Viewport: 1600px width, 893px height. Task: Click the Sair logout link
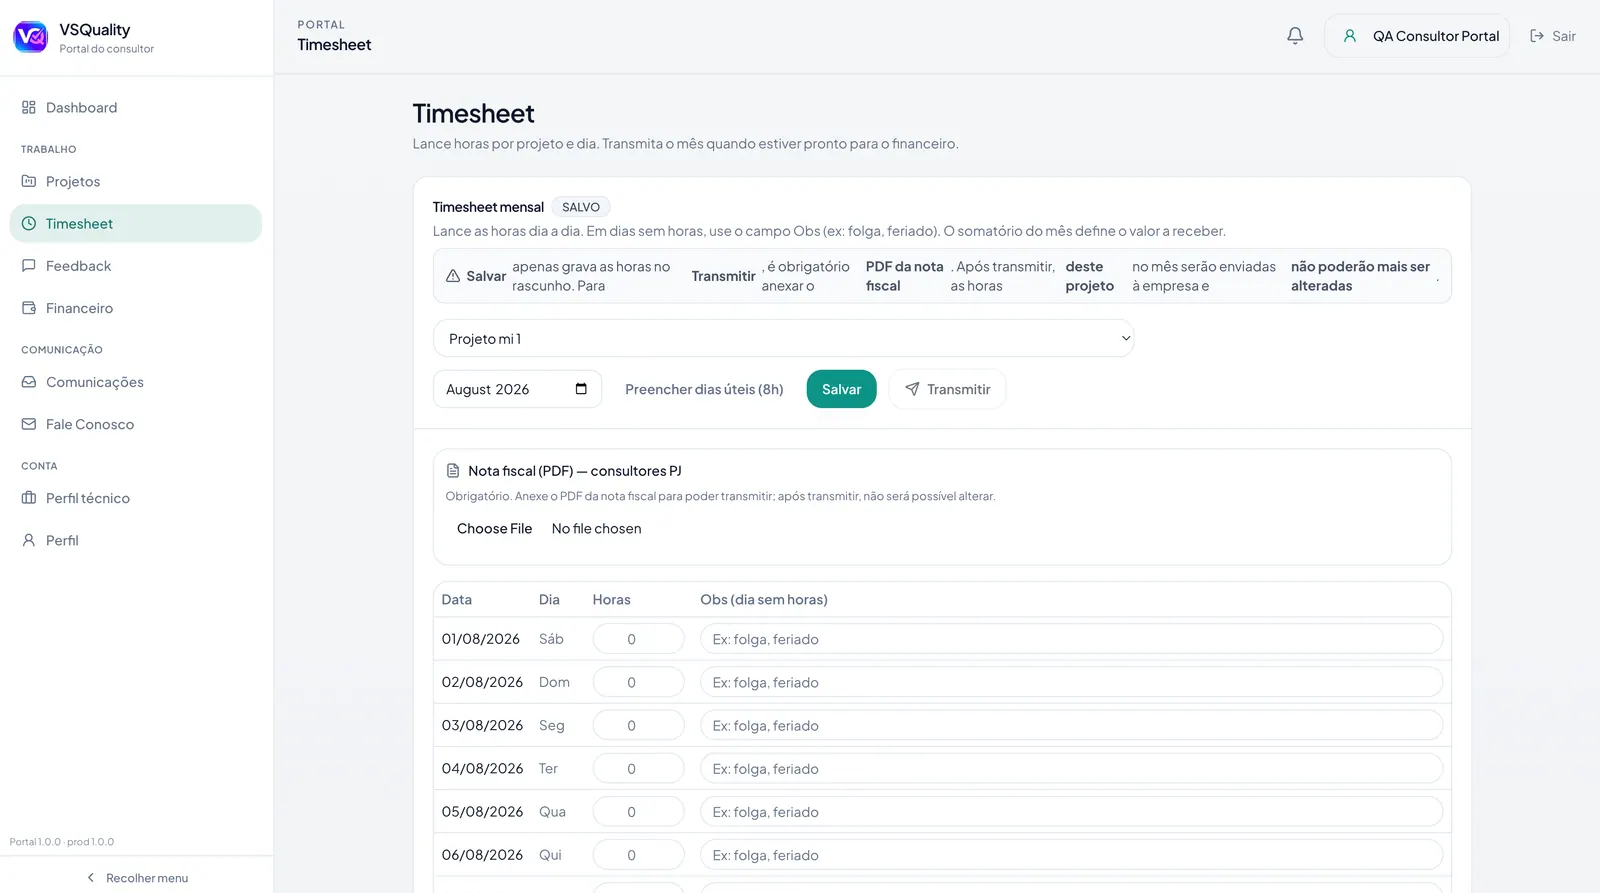[x=1553, y=36]
